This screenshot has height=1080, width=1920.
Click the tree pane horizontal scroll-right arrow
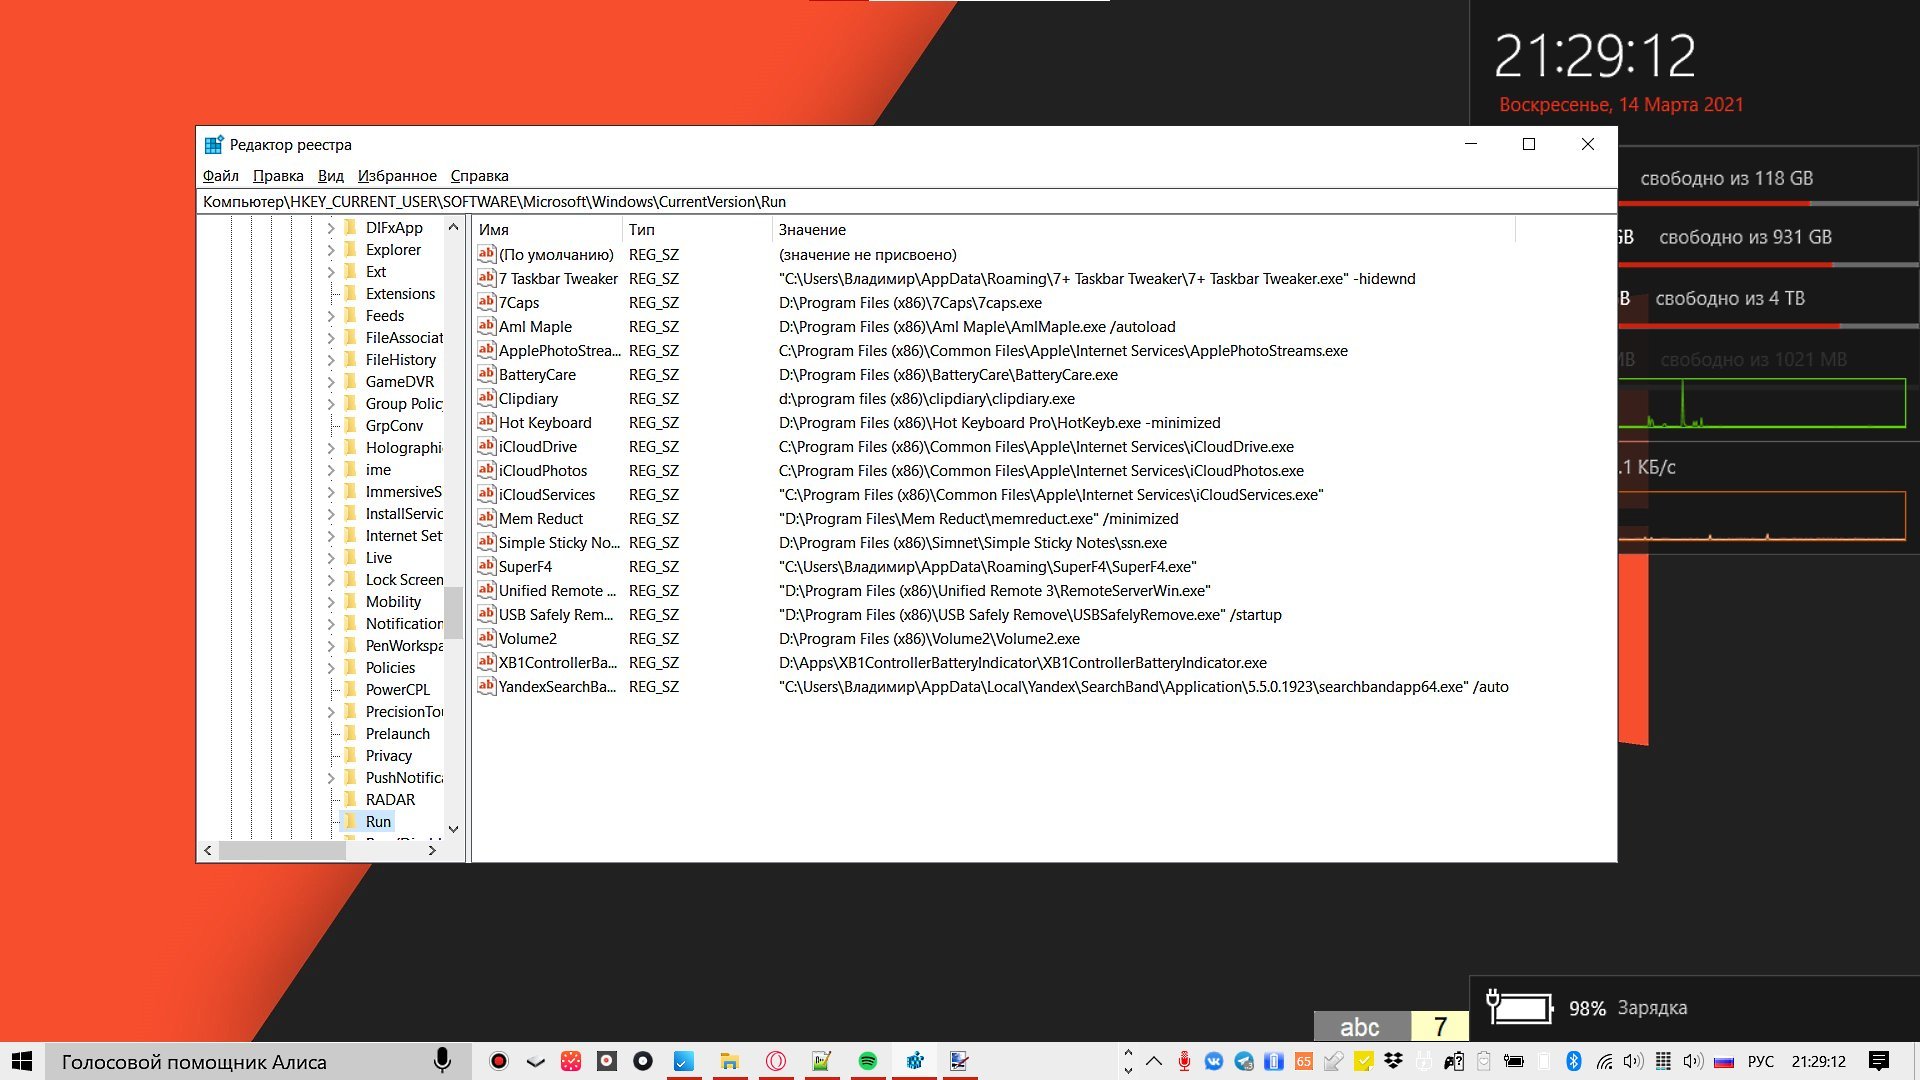(432, 850)
